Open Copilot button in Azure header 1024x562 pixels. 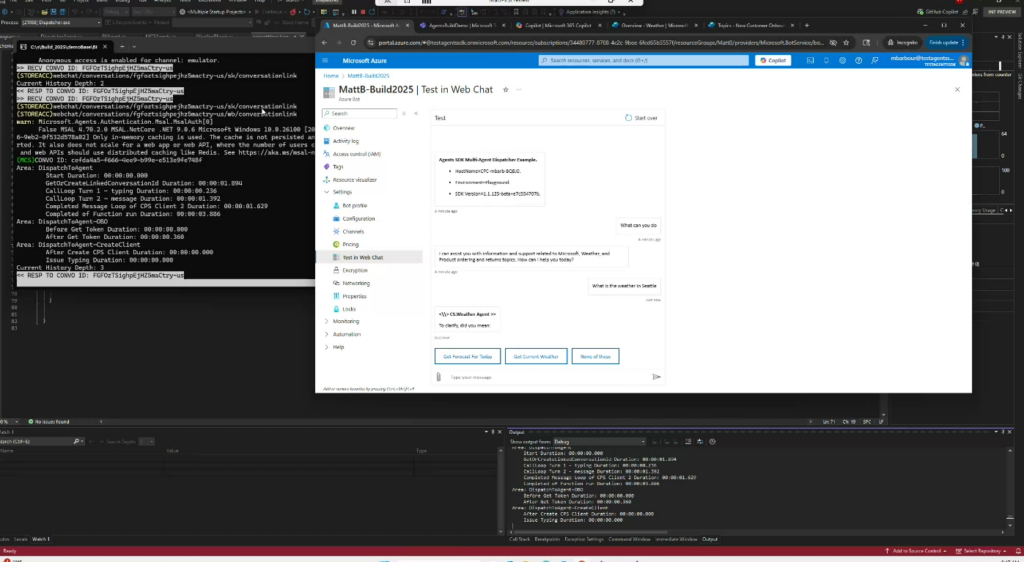coord(773,61)
